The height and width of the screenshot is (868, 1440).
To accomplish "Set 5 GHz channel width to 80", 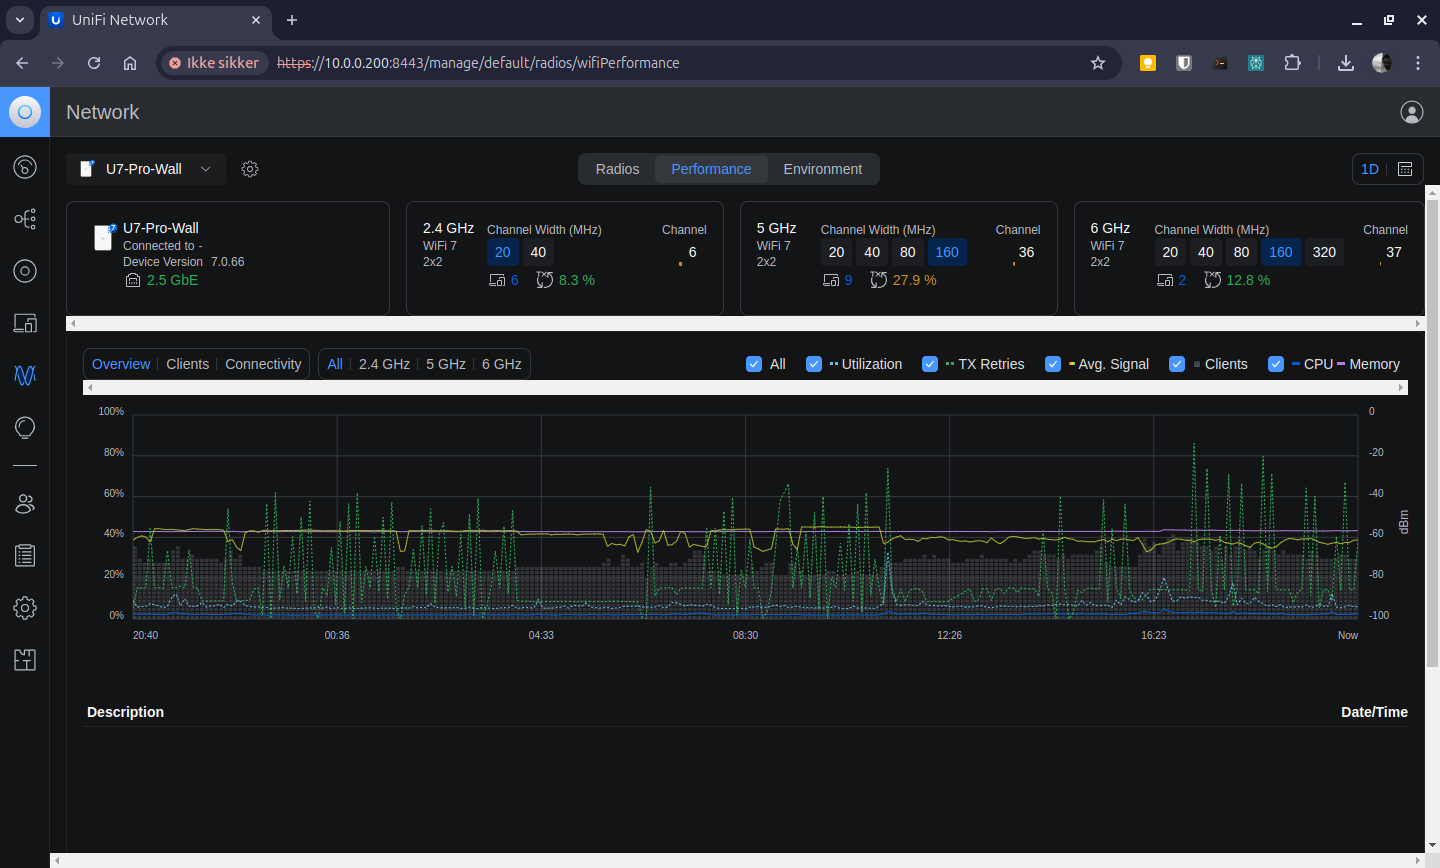I will click(908, 252).
